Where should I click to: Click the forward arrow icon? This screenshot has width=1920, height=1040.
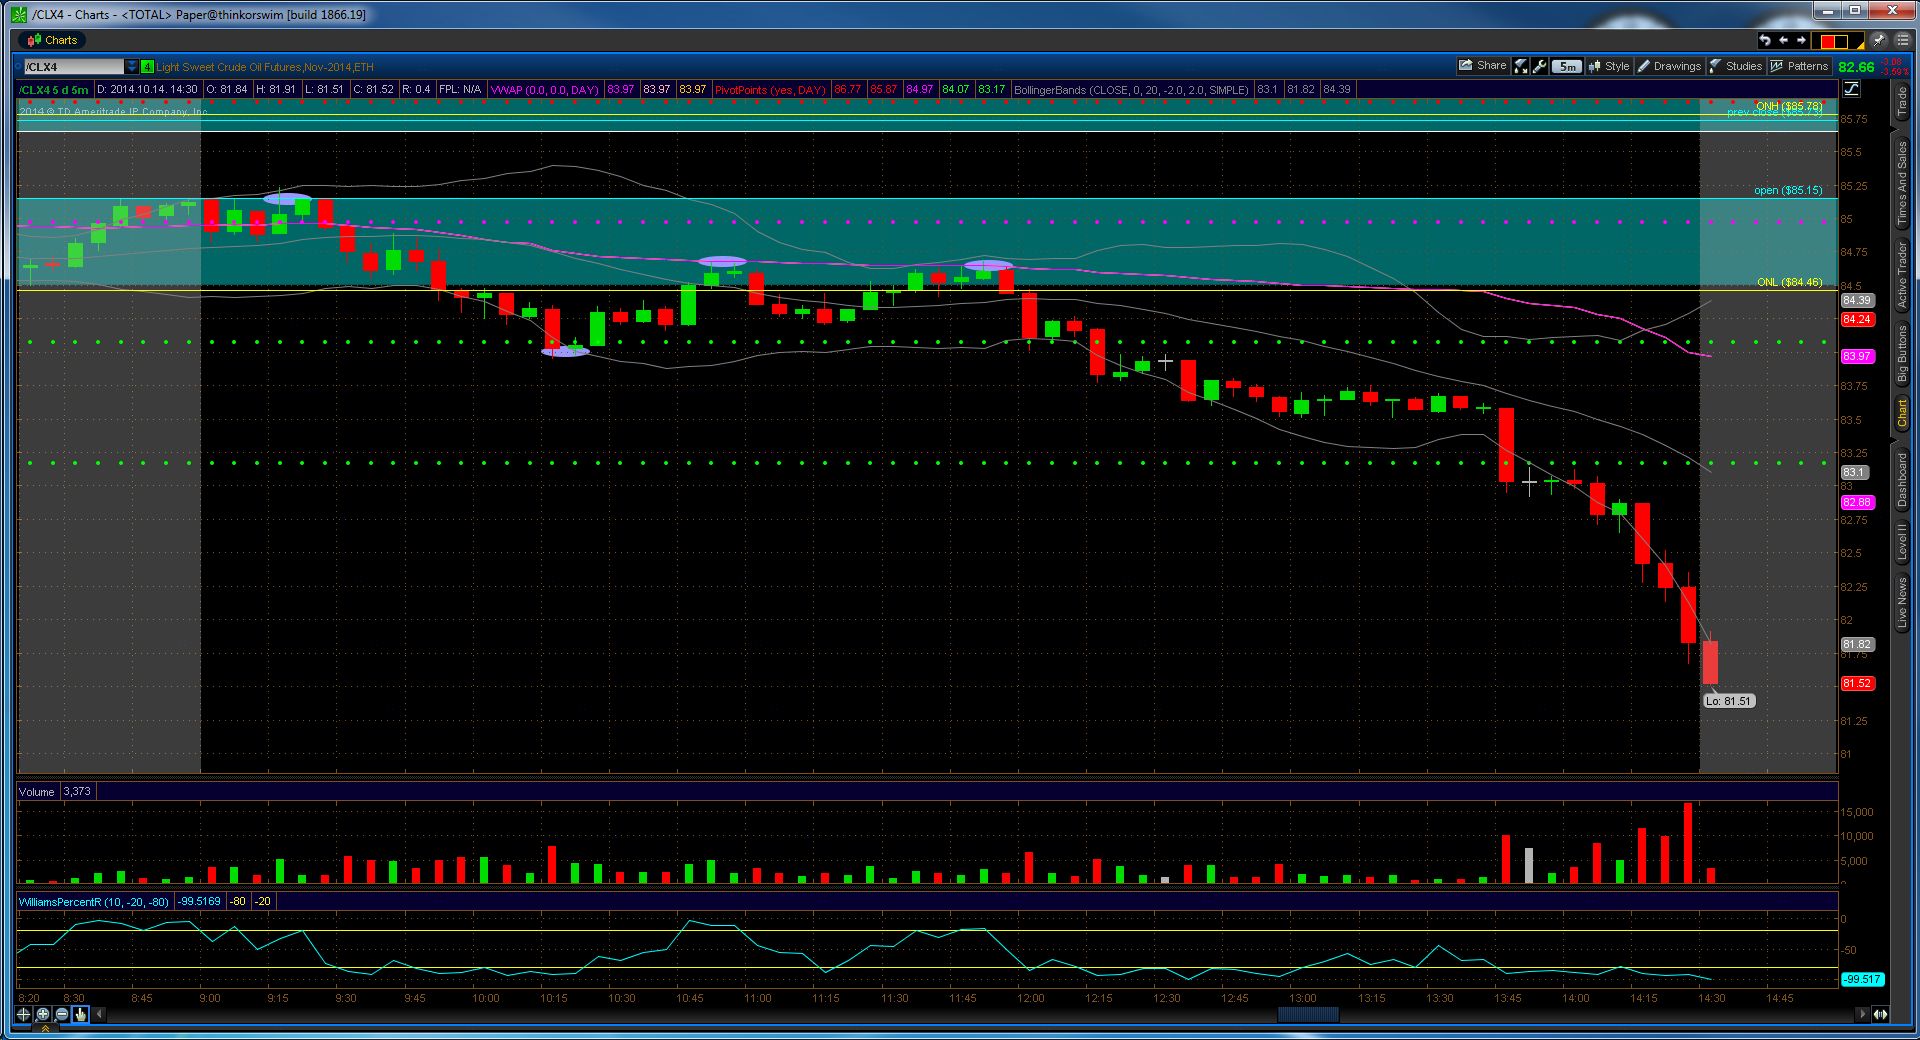coord(1802,40)
